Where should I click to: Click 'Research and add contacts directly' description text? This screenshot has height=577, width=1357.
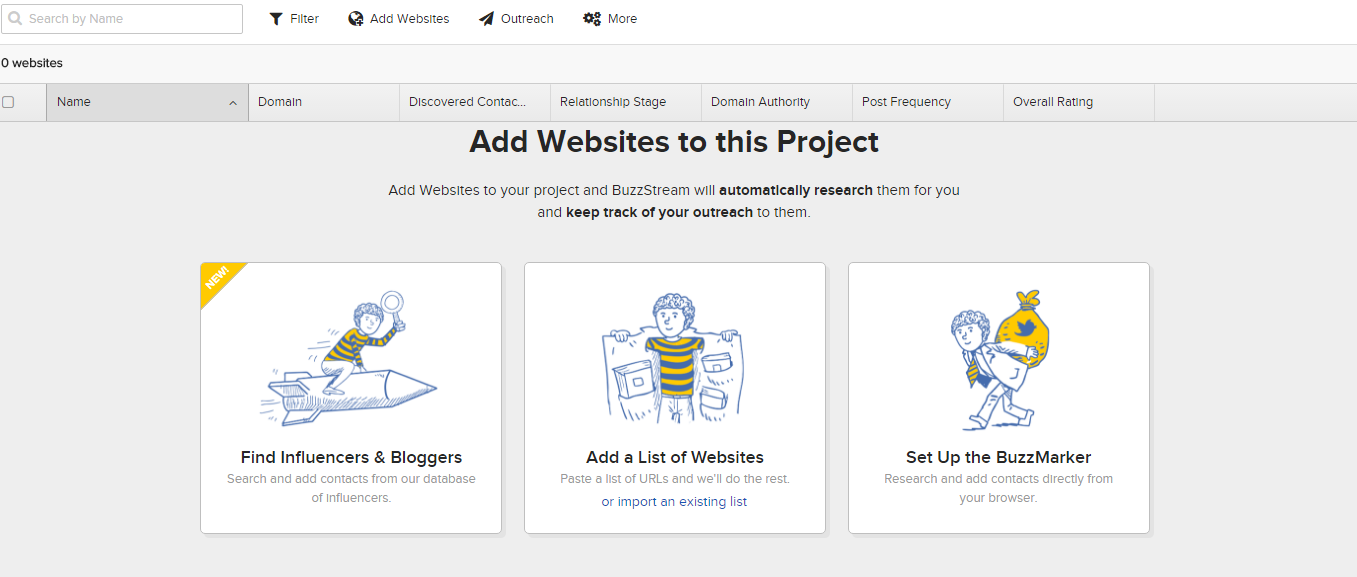[x=999, y=488]
